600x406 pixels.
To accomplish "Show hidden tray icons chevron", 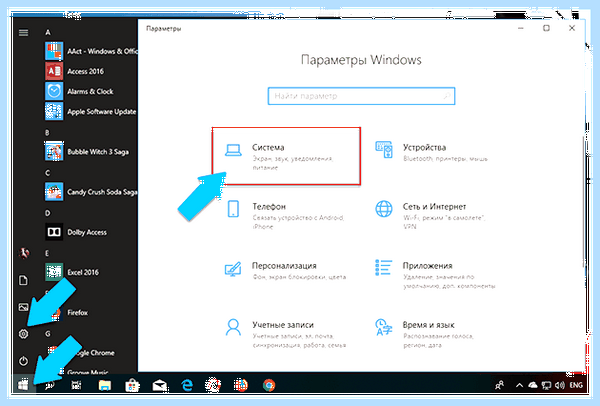I will 519,385.
